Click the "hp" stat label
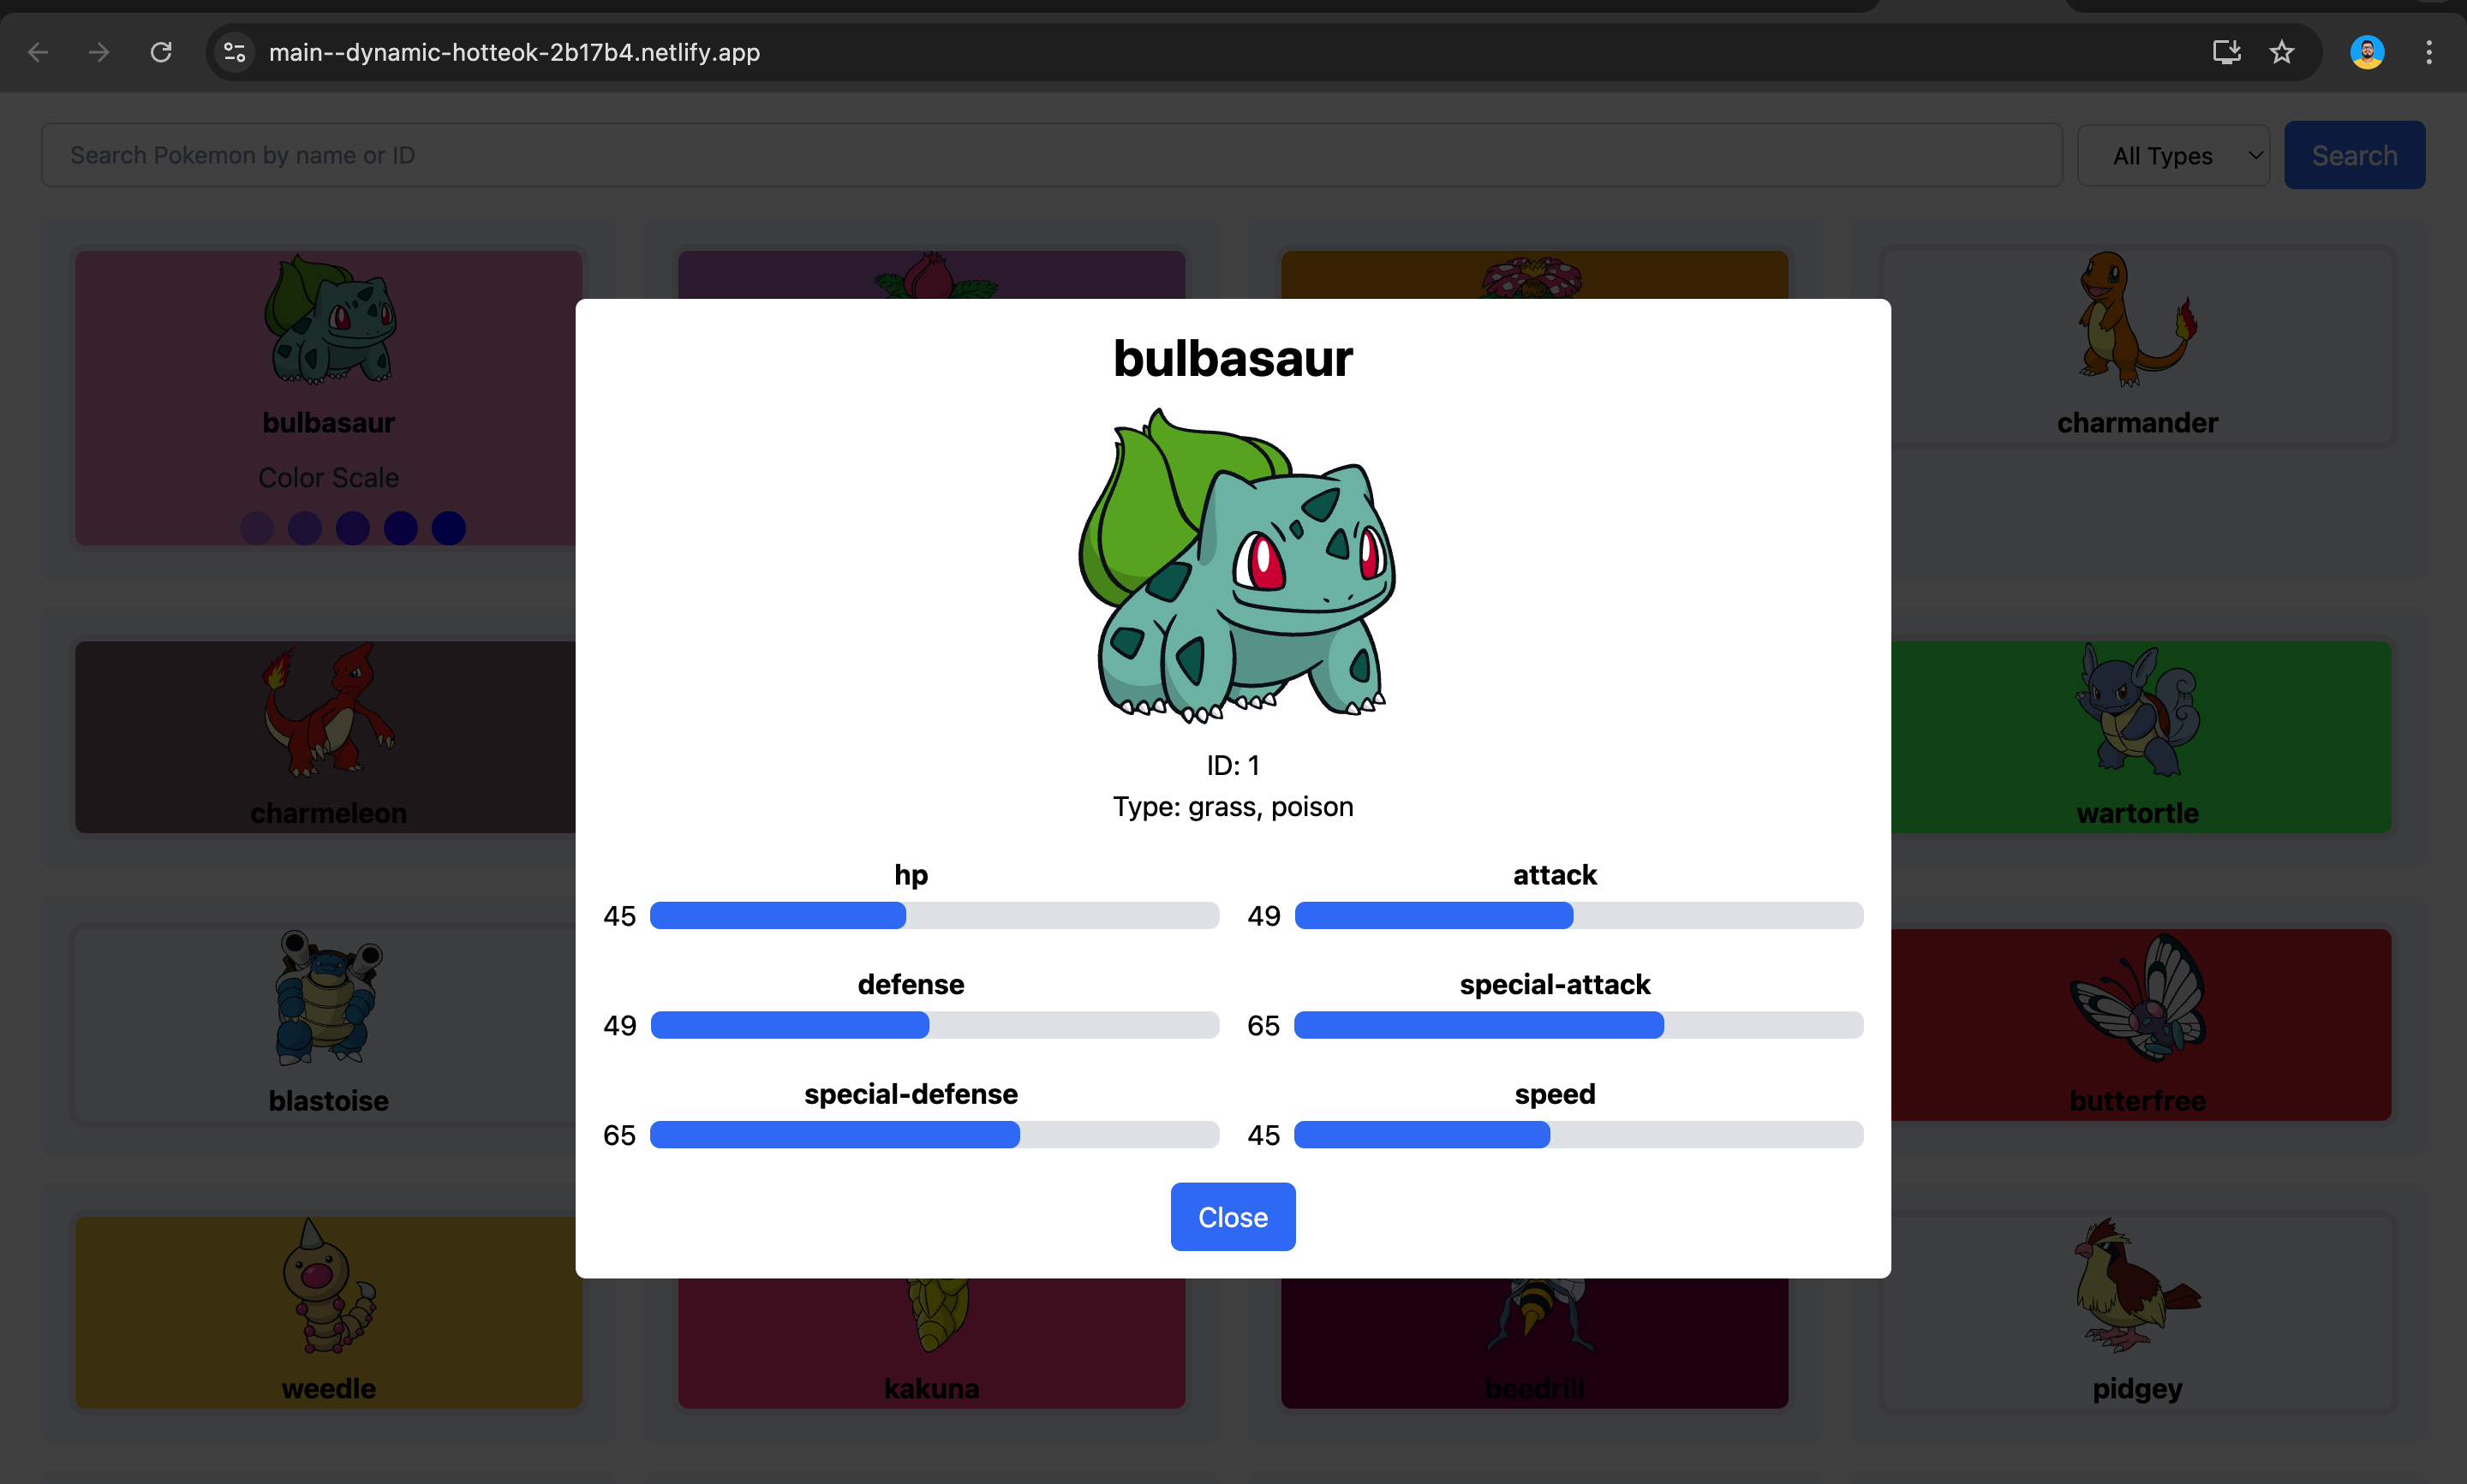 (911, 875)
